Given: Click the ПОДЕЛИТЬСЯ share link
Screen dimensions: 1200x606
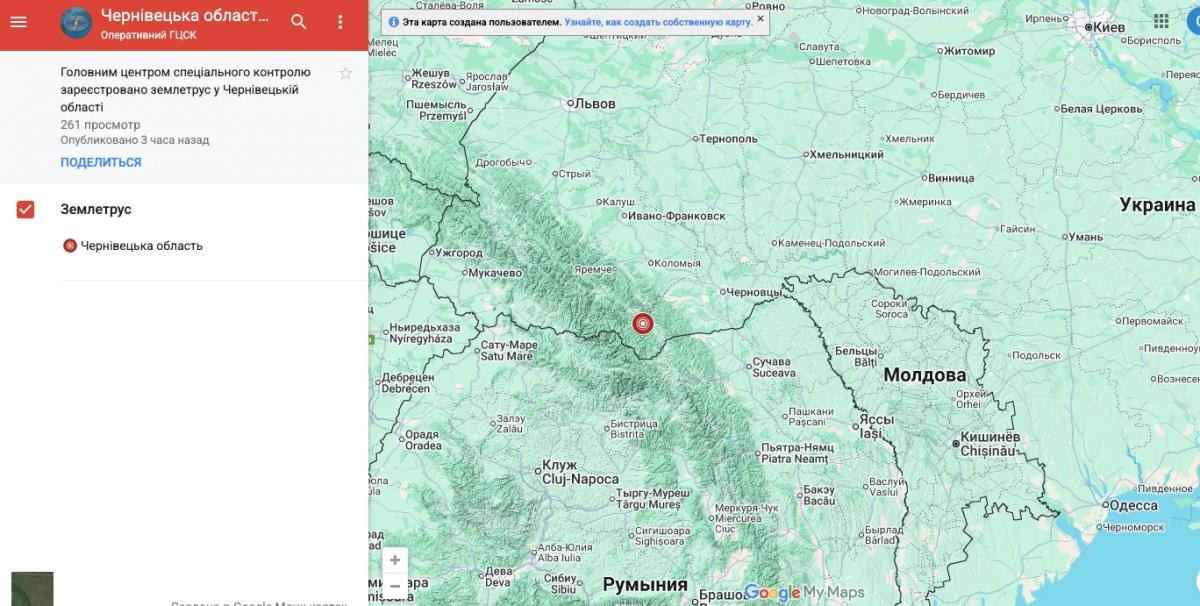Looking at the screenshot, I should (x=101, y=162).
